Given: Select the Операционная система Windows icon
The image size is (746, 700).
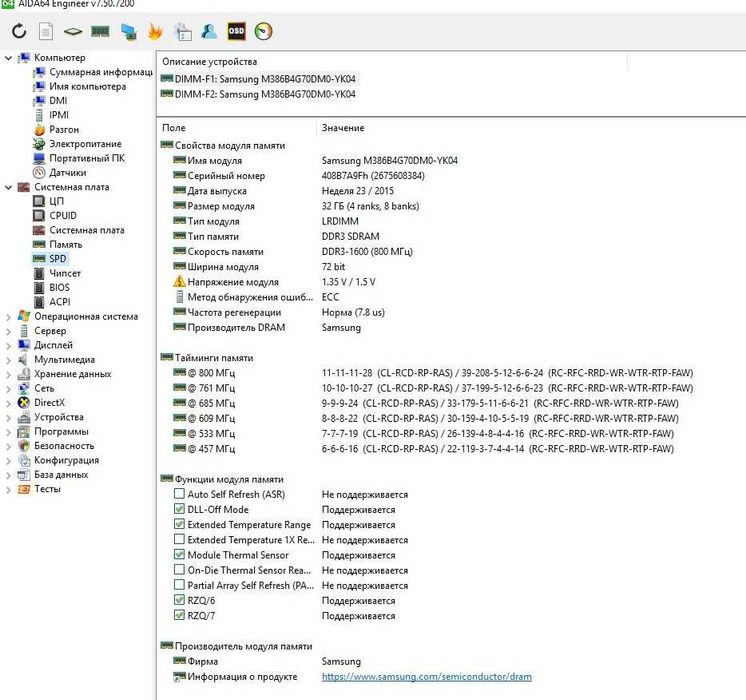Looking at the screenshot, I should coord(23,316).
